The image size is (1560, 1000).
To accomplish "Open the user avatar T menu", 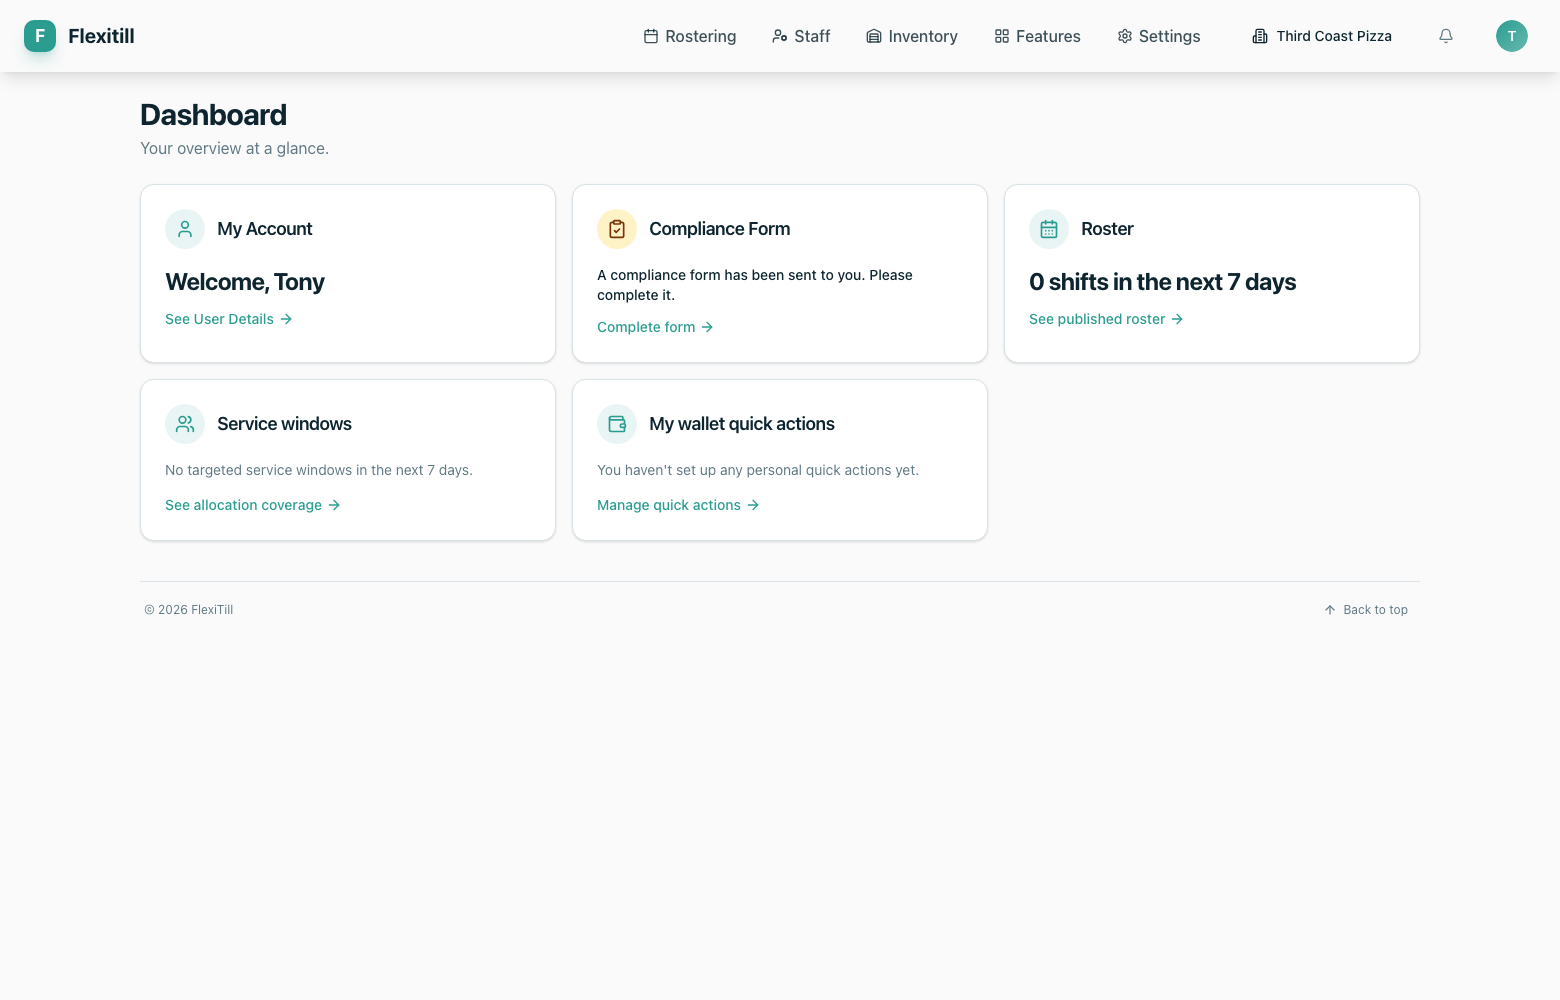I will (x=1512, y=36).
